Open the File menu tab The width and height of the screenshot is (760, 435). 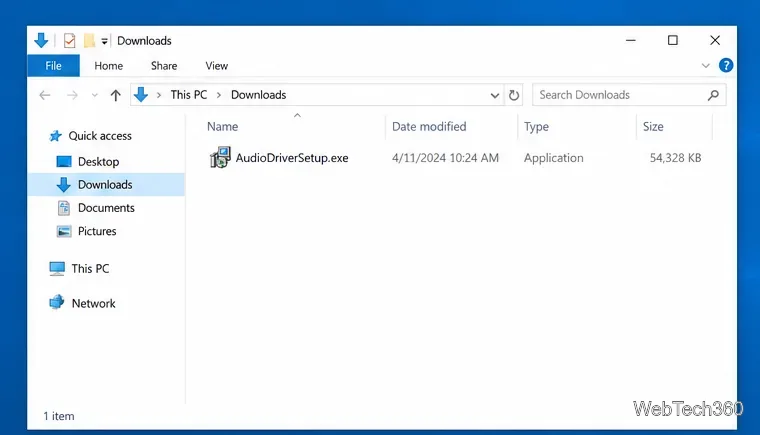tap(53, 66)
